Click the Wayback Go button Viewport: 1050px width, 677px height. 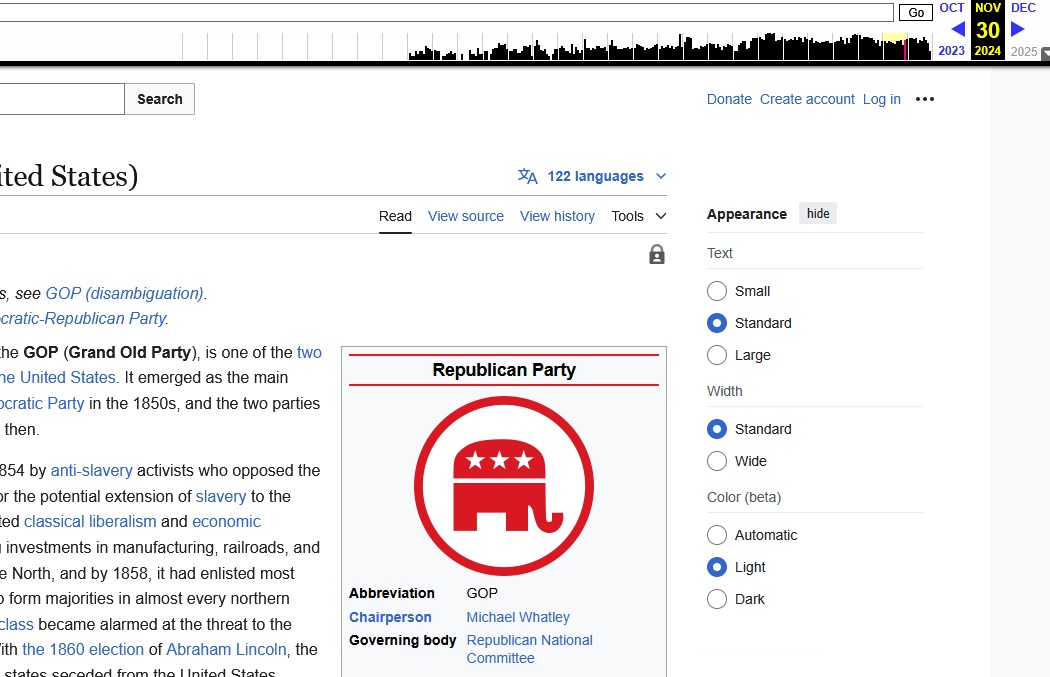[x=915, y=12]
